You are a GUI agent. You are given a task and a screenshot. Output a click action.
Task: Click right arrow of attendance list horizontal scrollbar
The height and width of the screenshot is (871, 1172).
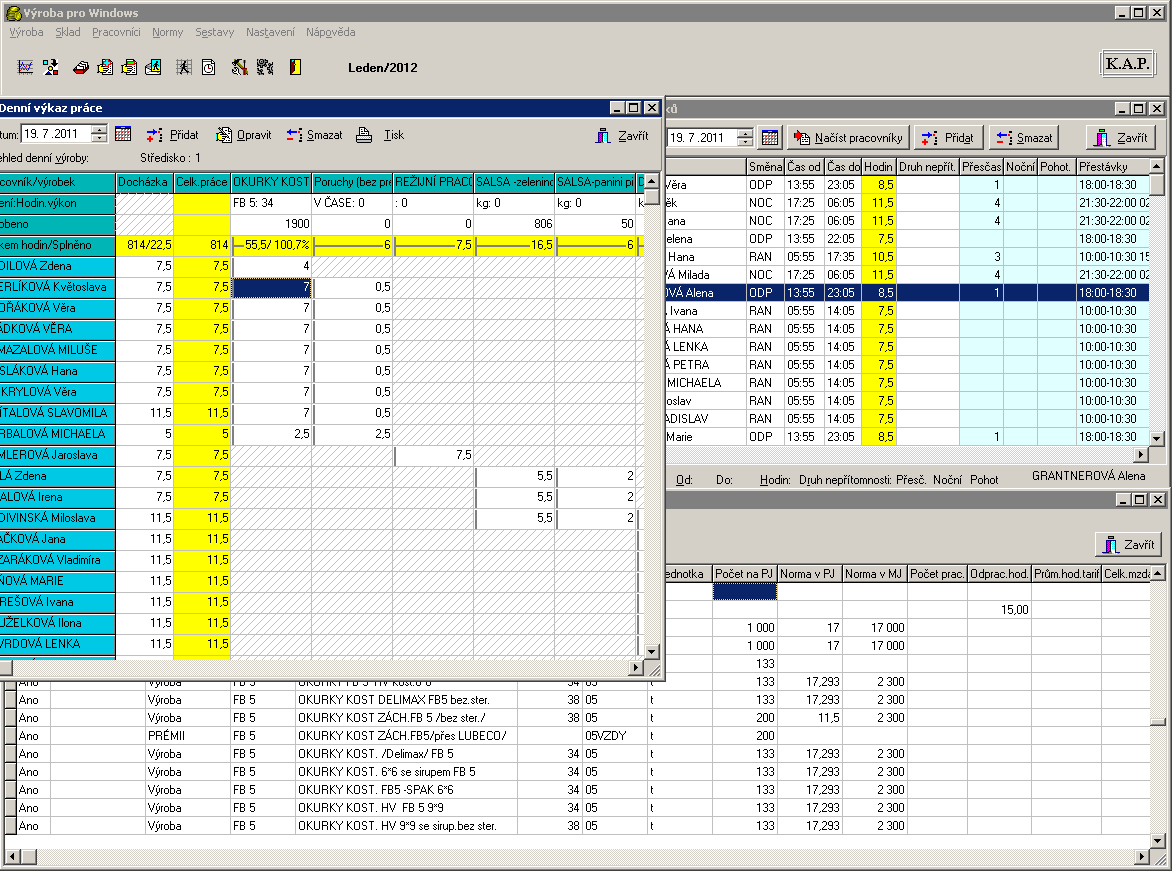coord(1141,455)
